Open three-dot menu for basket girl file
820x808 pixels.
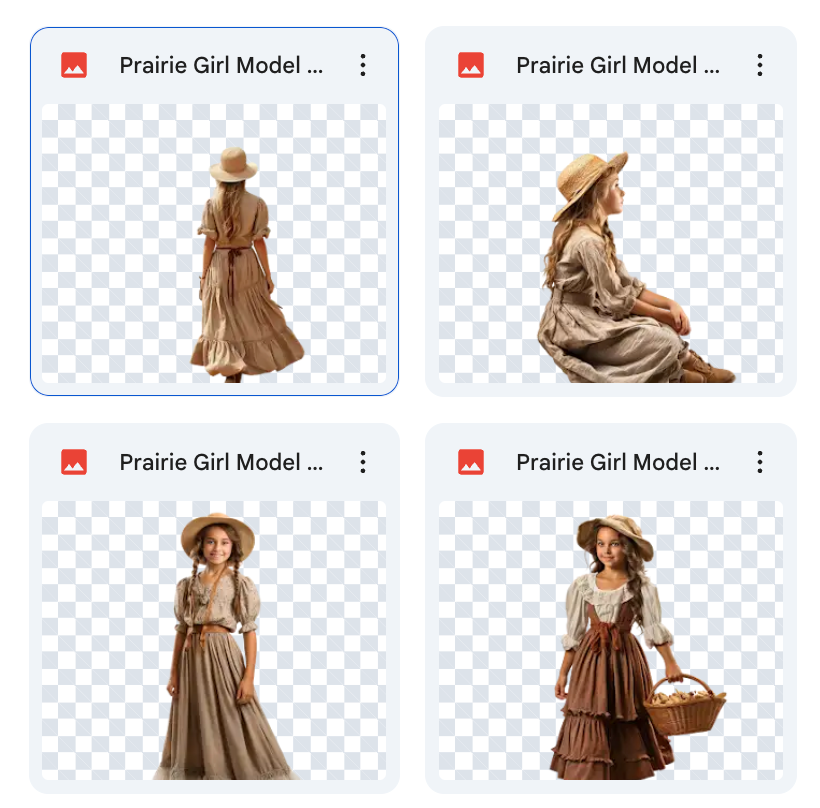[x=759, y=462]
